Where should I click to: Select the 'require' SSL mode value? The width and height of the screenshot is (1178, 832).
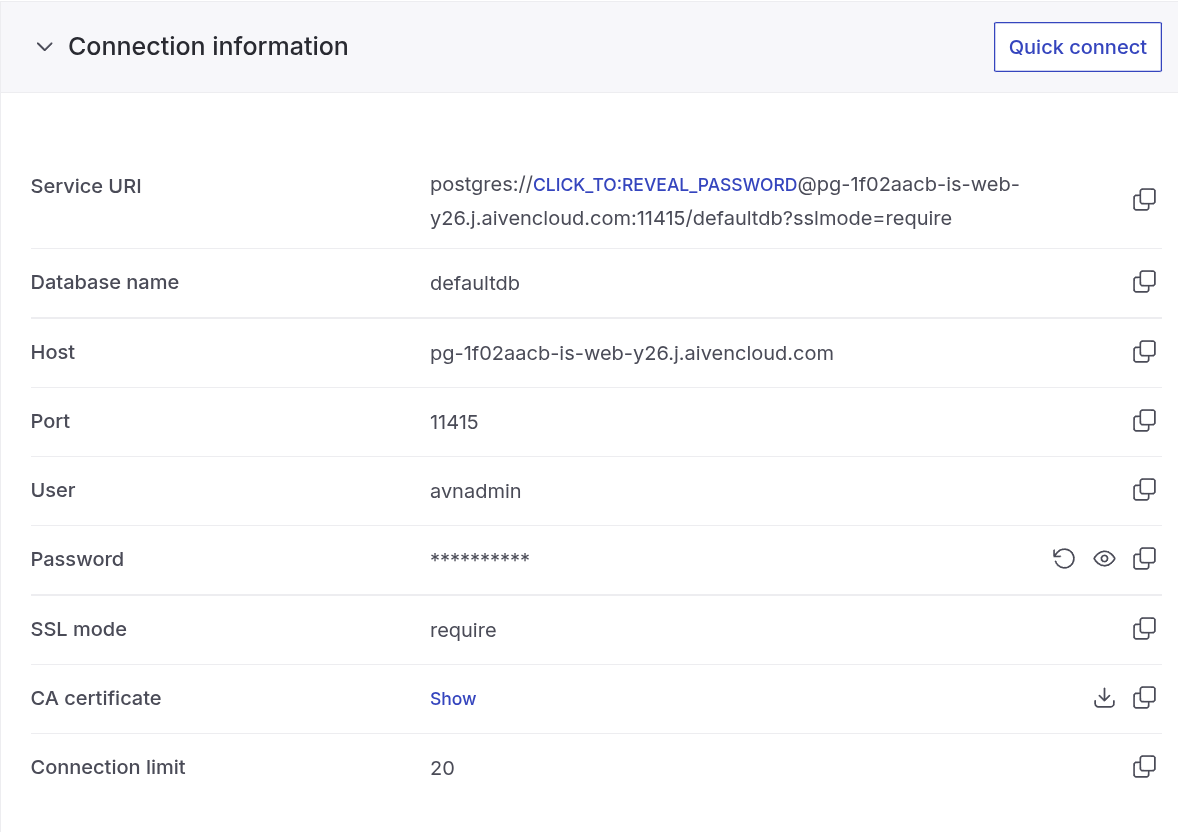tap(463, 631)
